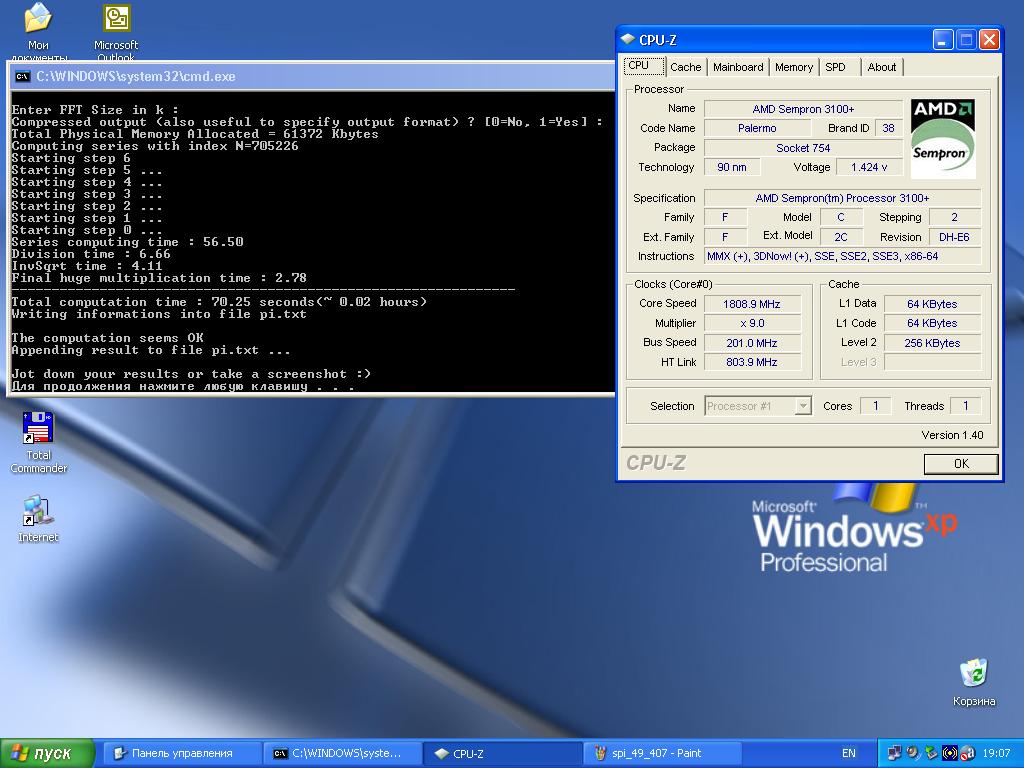Click the AMD Sempron 3100+ name field
The height and width of the screenshot is (768, 1024).
803,109
